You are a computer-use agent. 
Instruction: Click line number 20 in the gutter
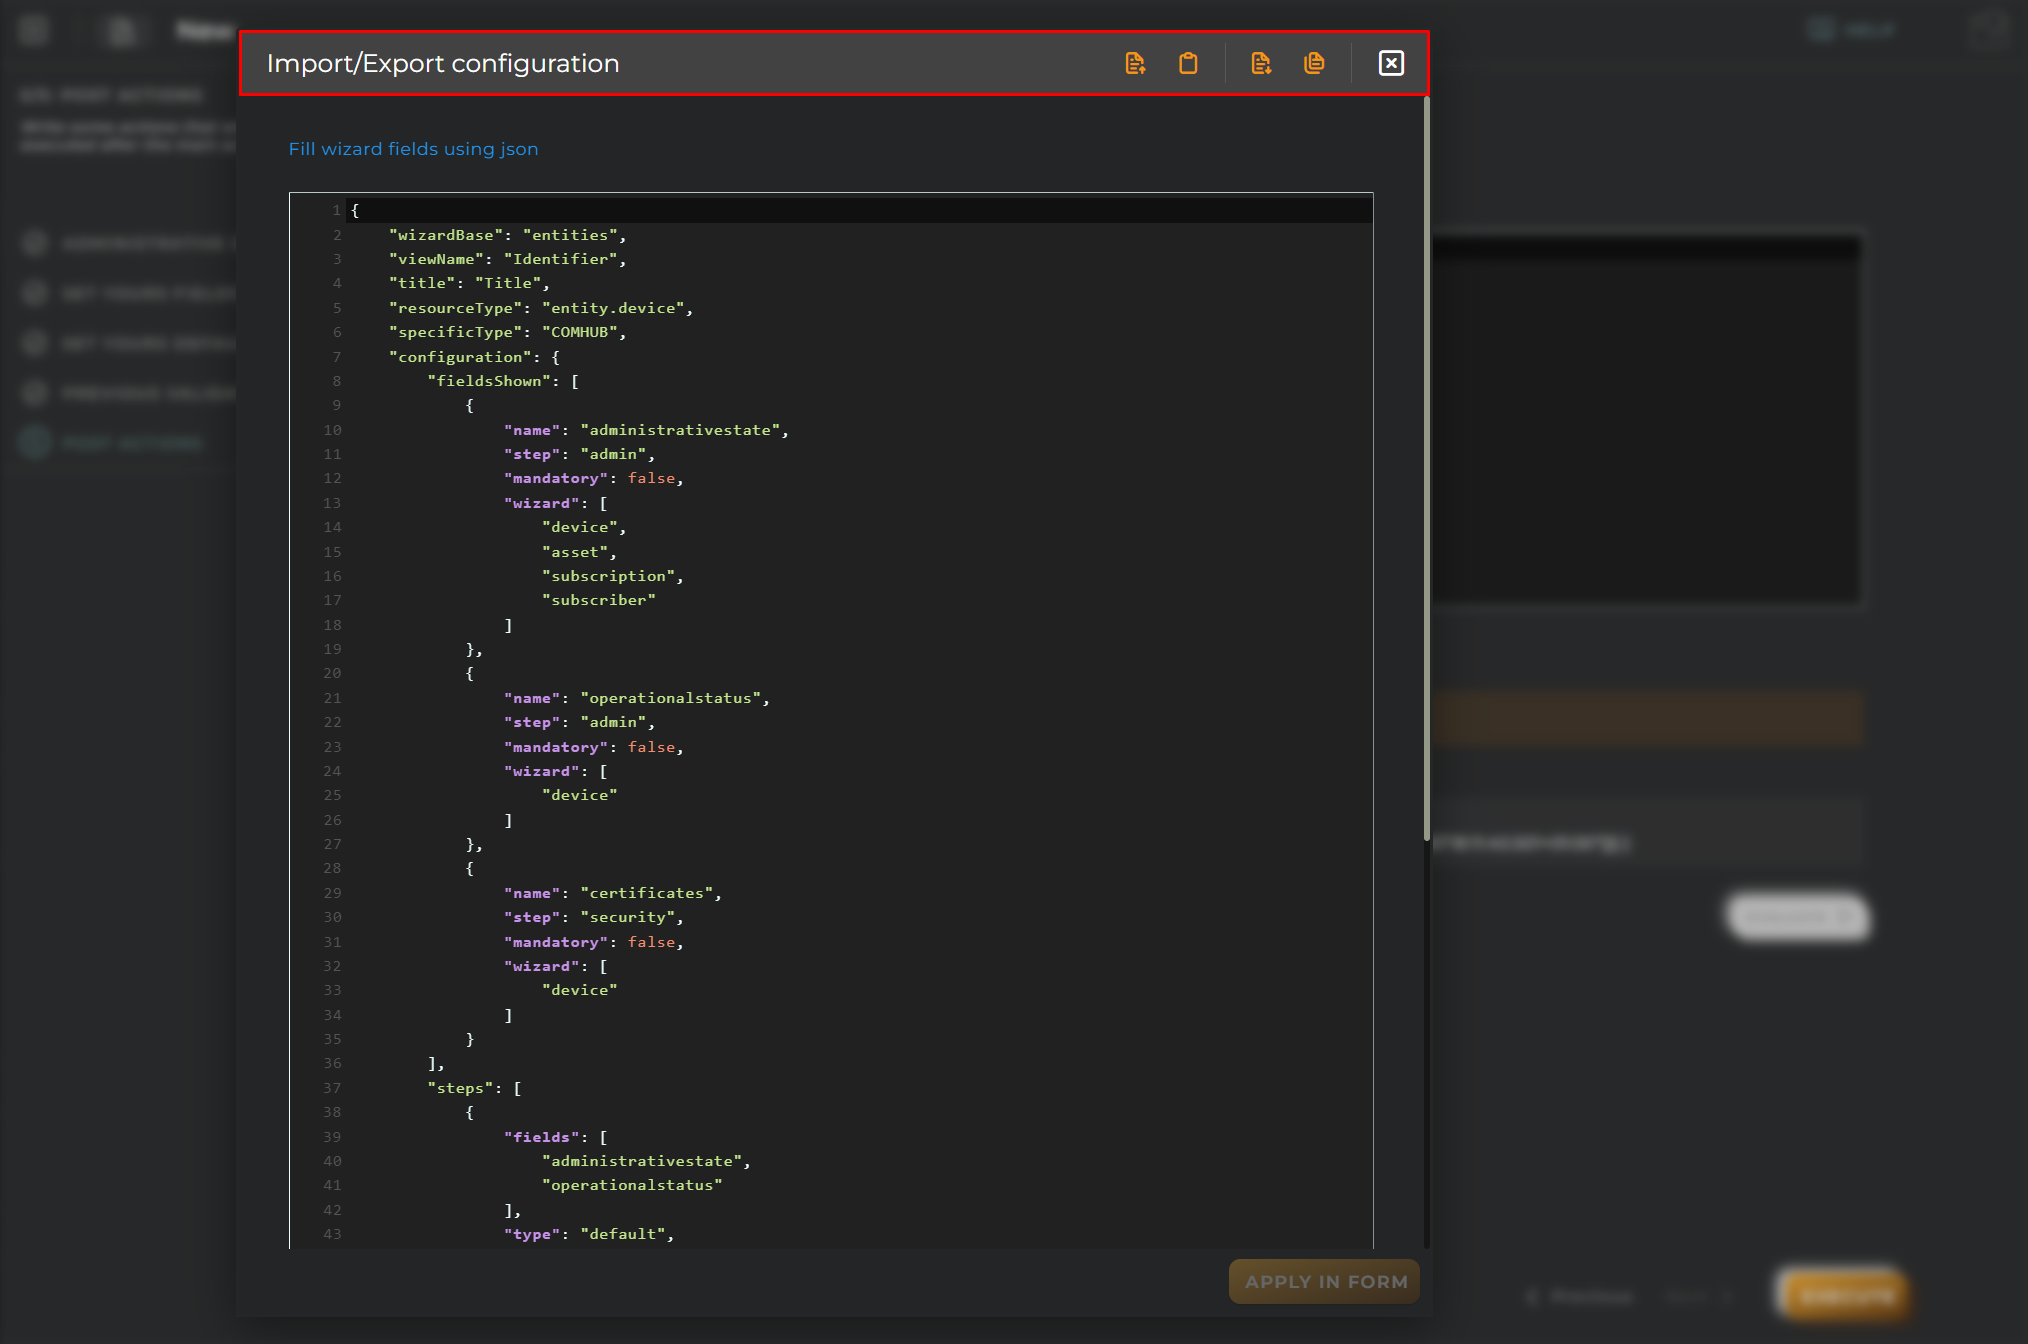(x=332, y=674)
